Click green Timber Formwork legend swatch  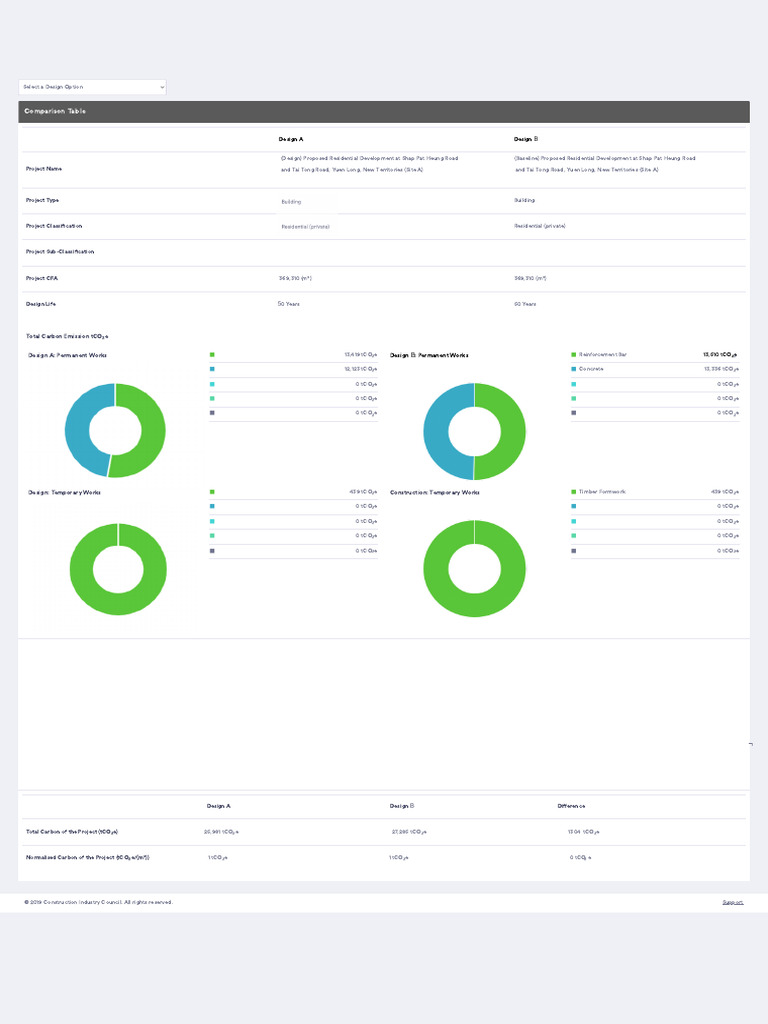pyautogui.click(x=573, y=492)
